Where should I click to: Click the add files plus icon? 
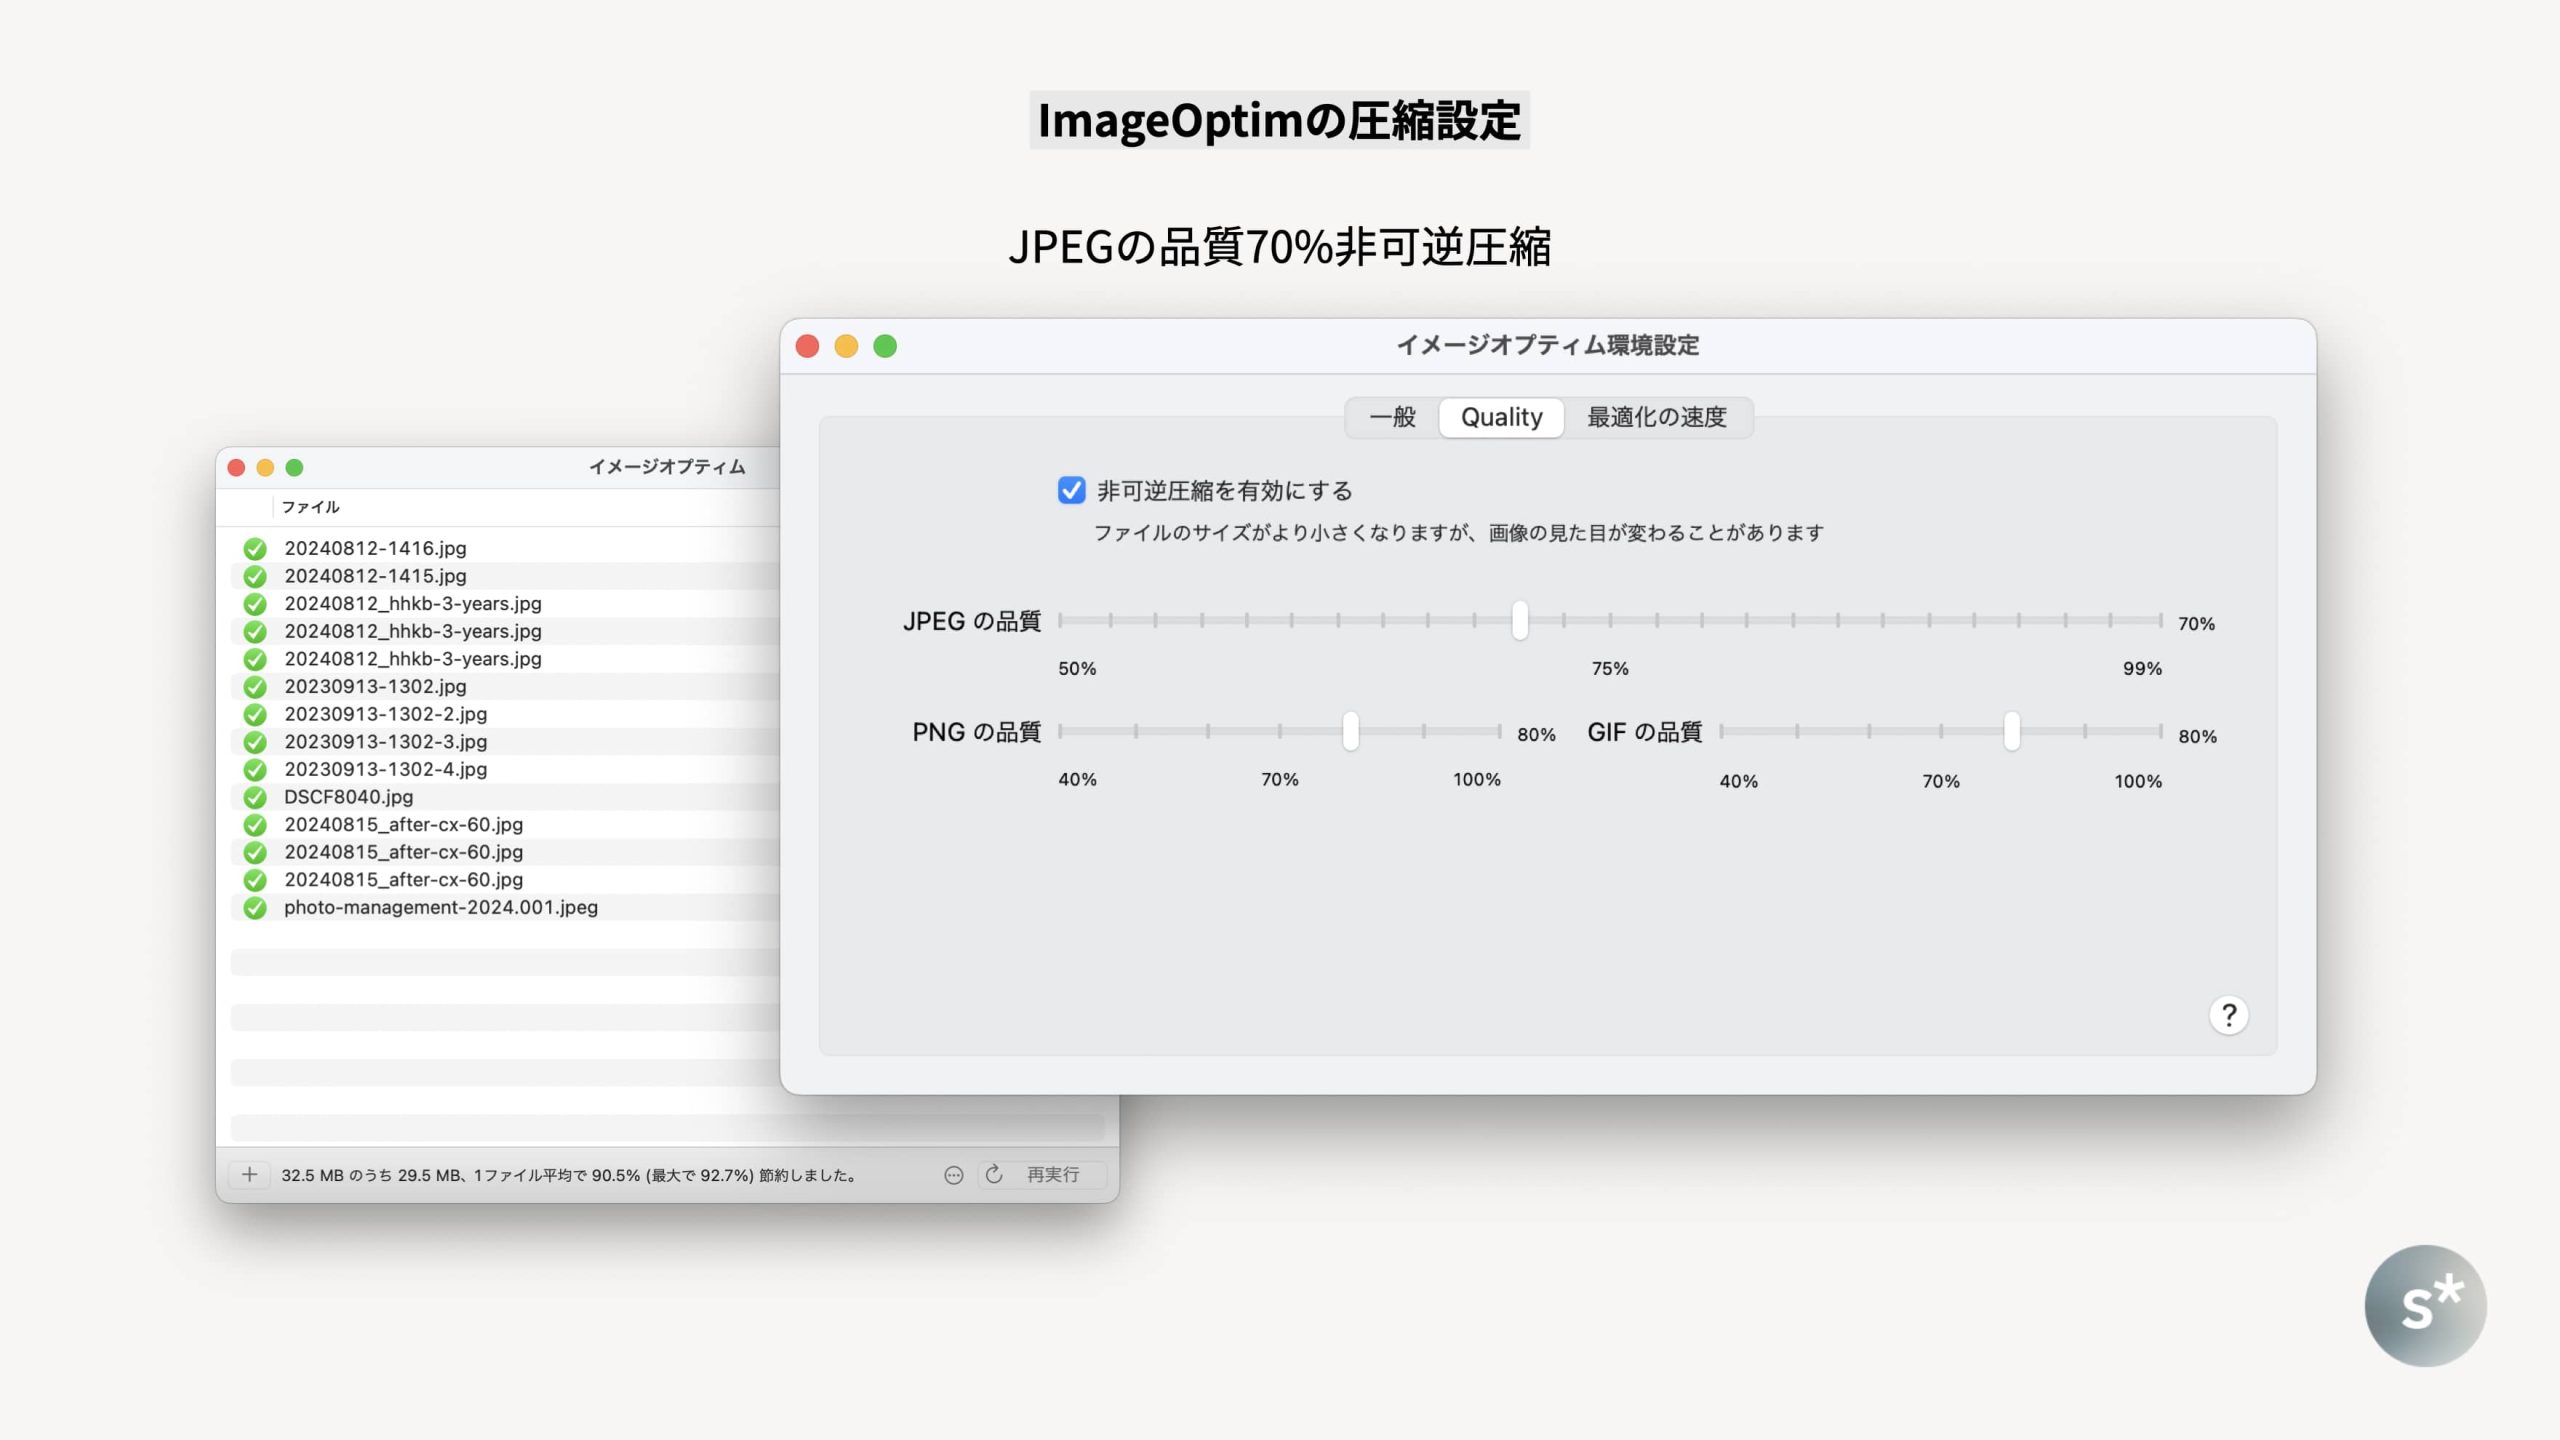(x=249, y=1174)
